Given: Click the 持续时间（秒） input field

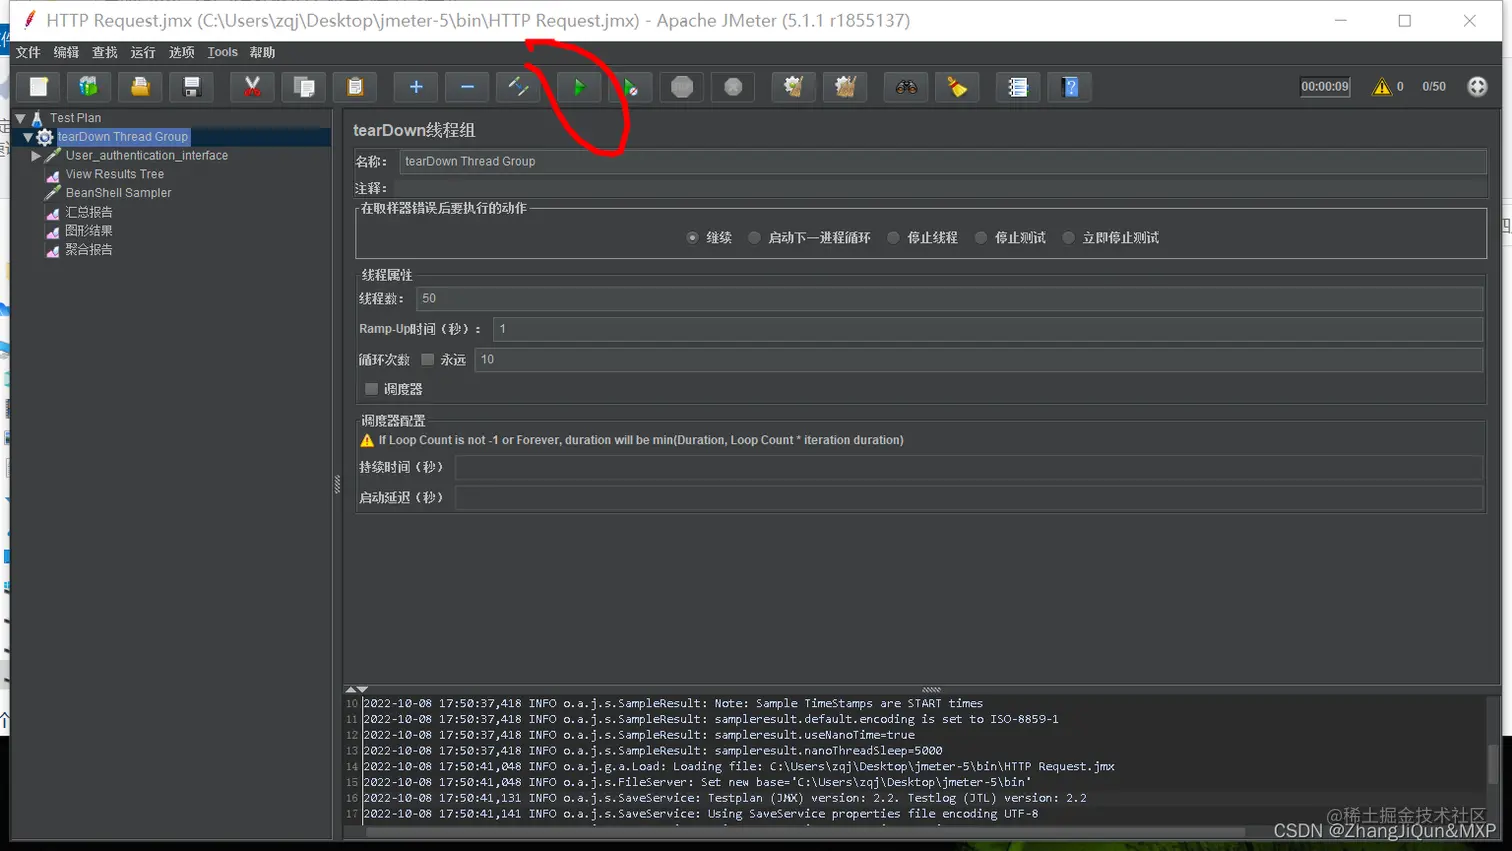Looking at the screenshot, I should click(969, 467).
